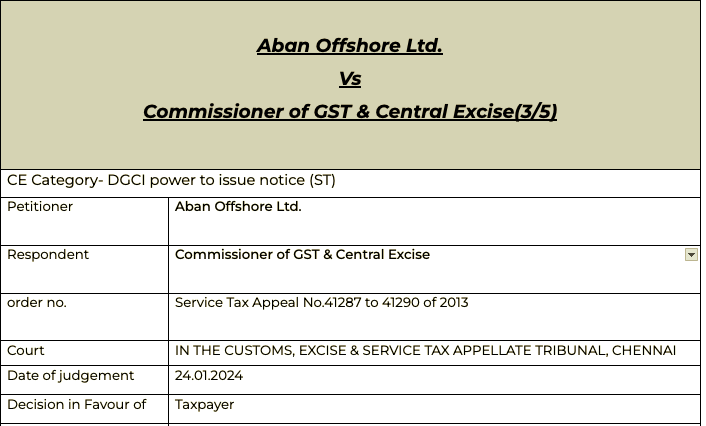The height and width of the screenshot is (426, 706).
Task: Click the blank space below the appeal number
Action: tap(434, 325)
